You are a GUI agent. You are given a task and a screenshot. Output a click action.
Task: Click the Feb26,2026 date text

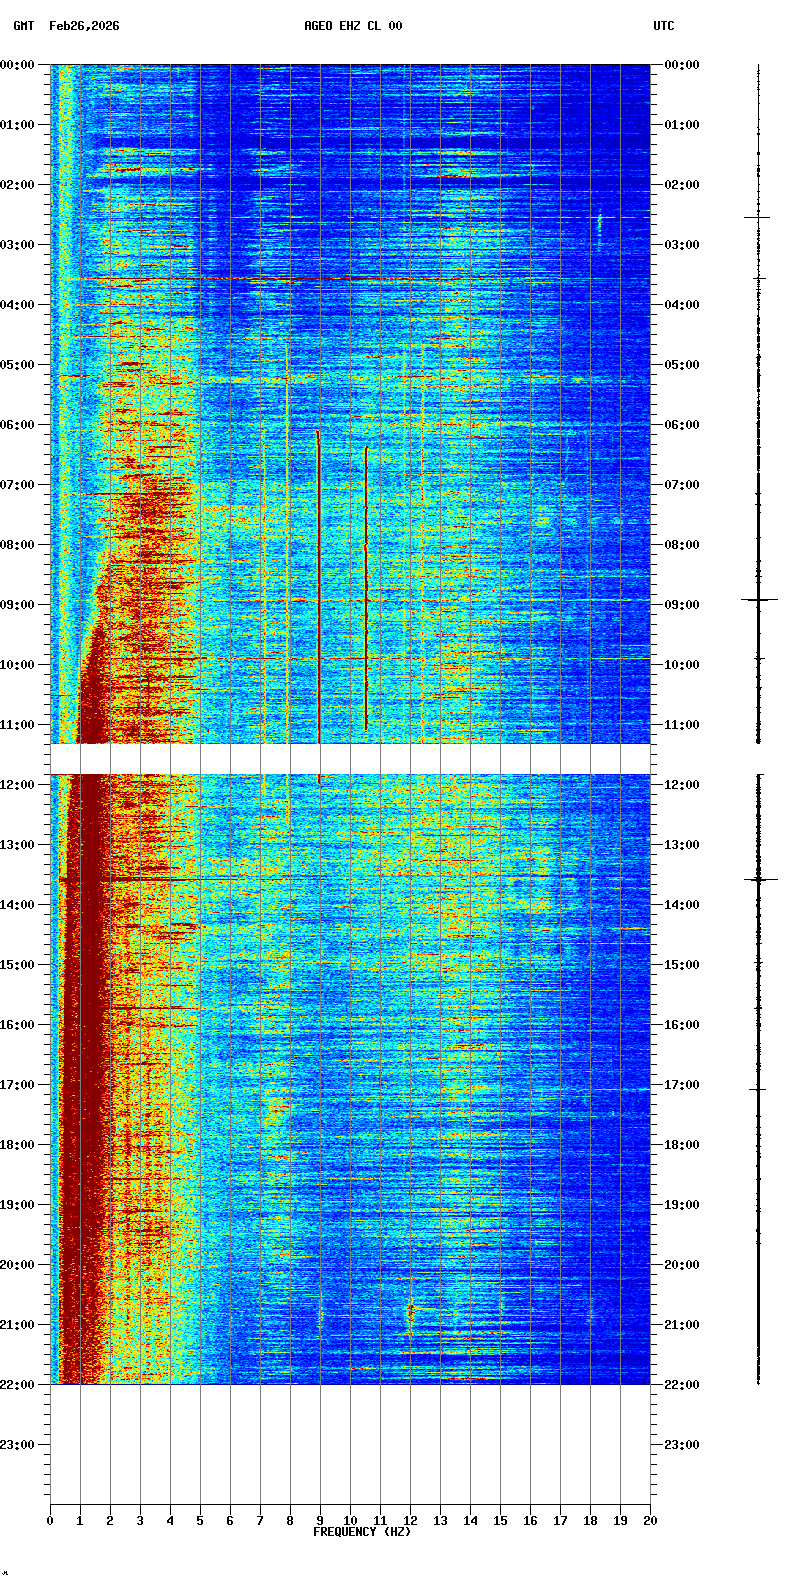pos(84,26)
